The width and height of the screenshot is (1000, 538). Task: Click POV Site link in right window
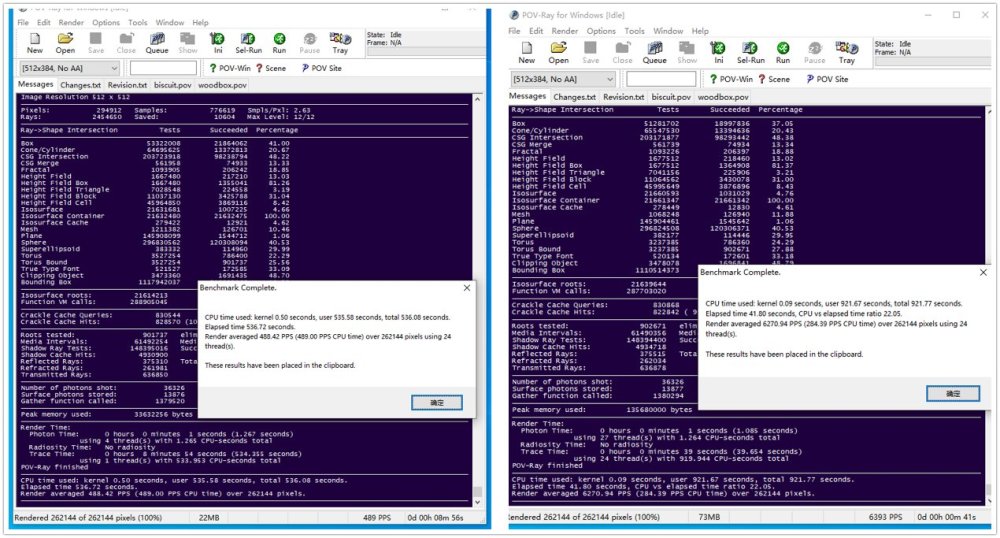click(827, 79)
